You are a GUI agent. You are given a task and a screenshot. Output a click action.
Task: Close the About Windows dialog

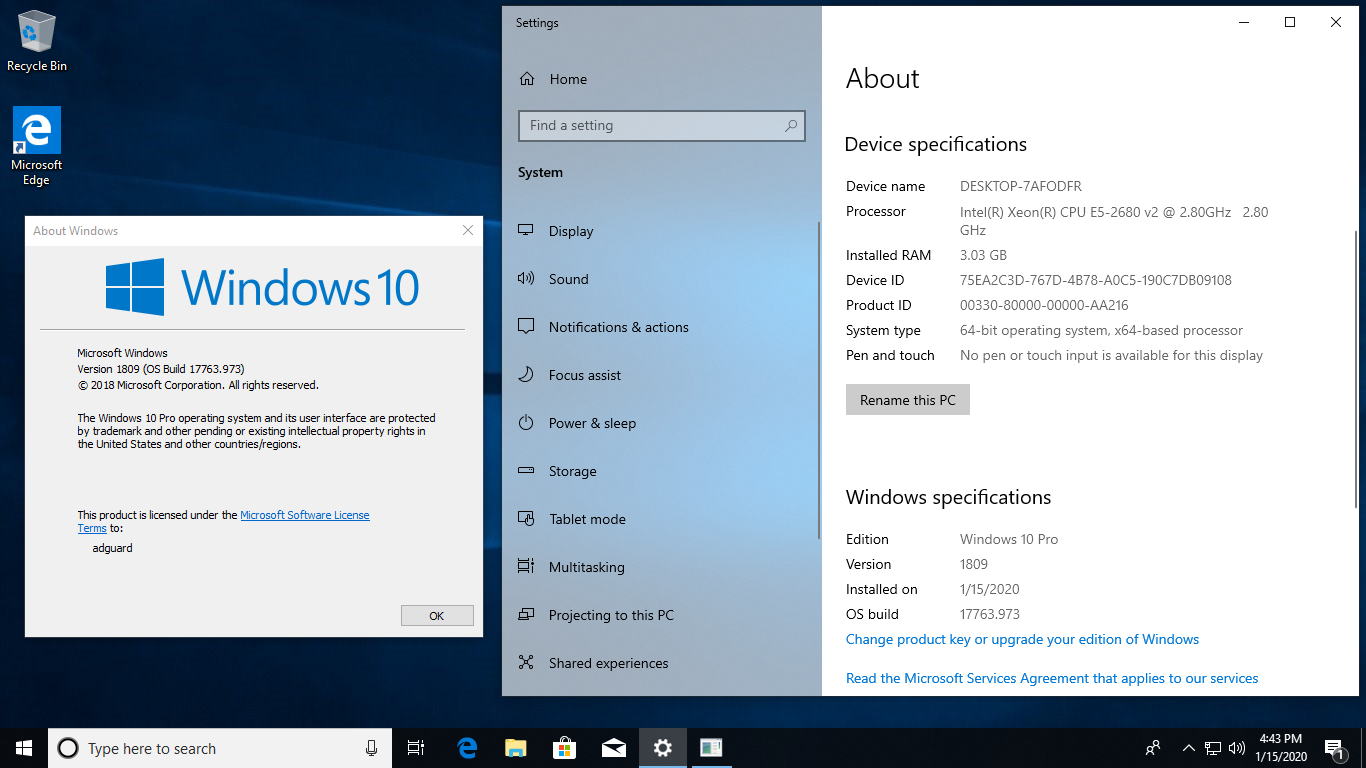[x=468, y=230]
